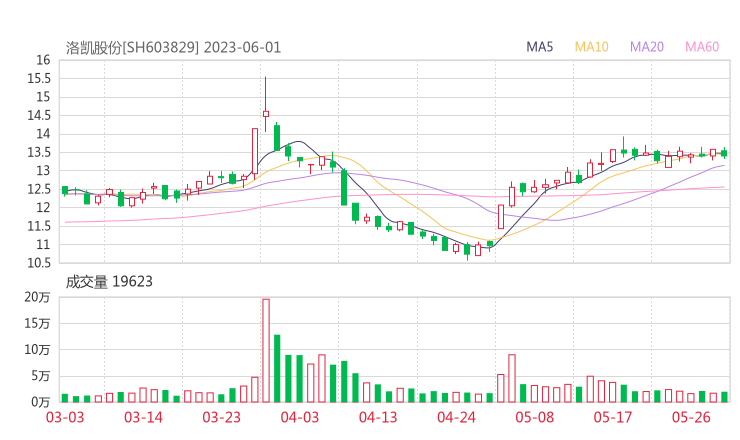Select the tallest volume bar near 20万
This screenshot has width=740, height=440.
(266, 351)
